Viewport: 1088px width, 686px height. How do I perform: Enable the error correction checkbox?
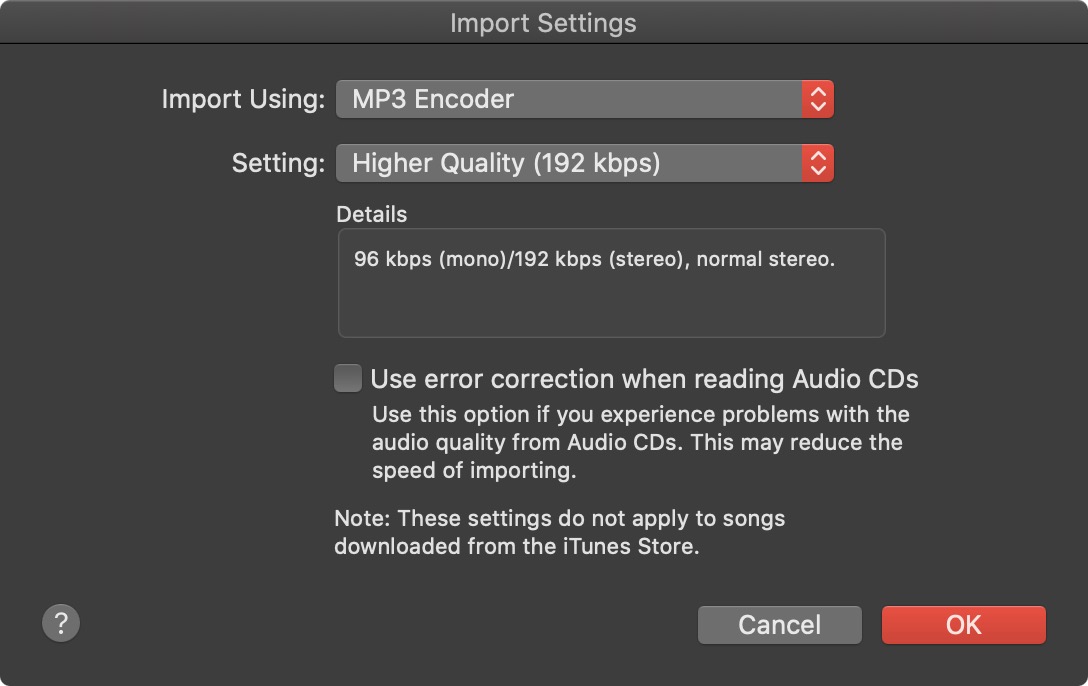pos(348,379)
